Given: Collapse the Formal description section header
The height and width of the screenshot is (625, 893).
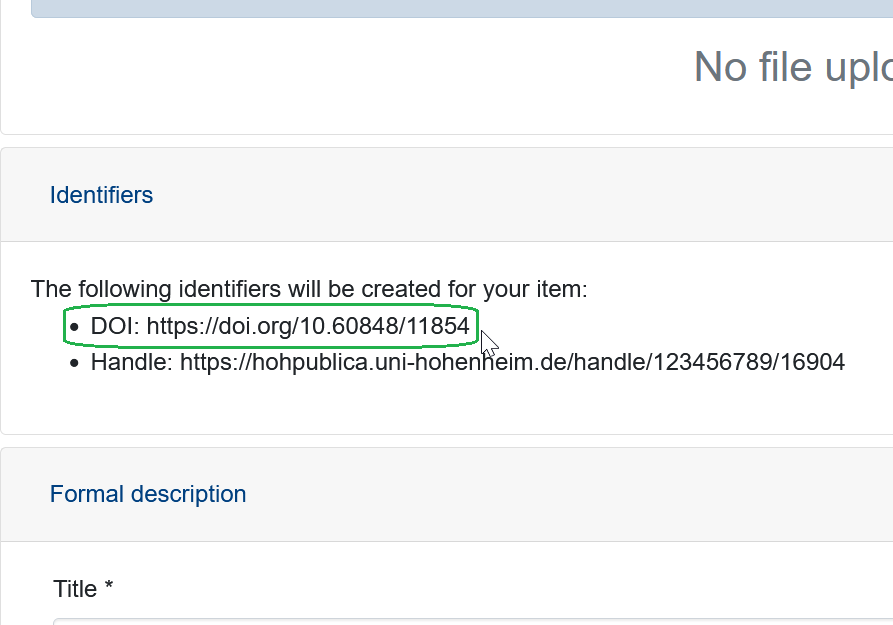Looking at the screenshot, I should (x=148, y=494).
